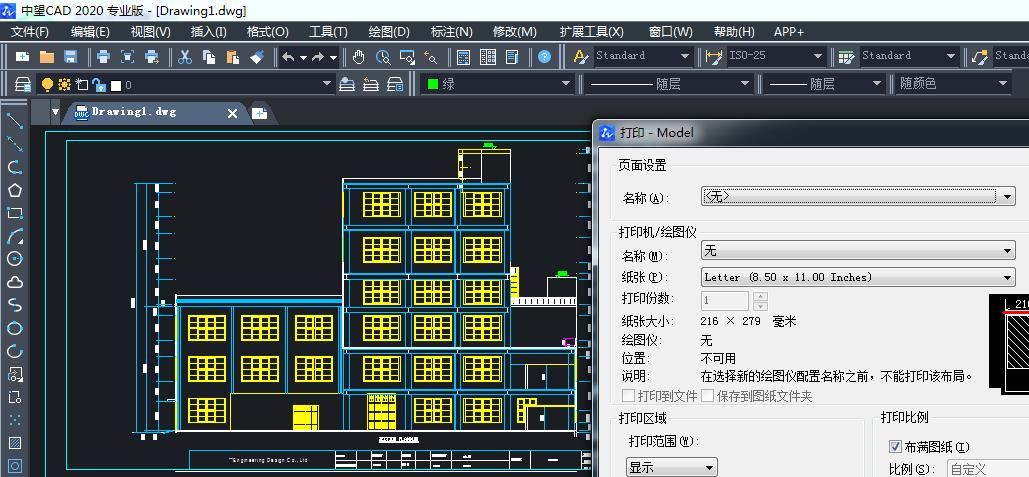Click the Print icon in the toolbar
1029x477 pixels.
click(x=103, y=57)
